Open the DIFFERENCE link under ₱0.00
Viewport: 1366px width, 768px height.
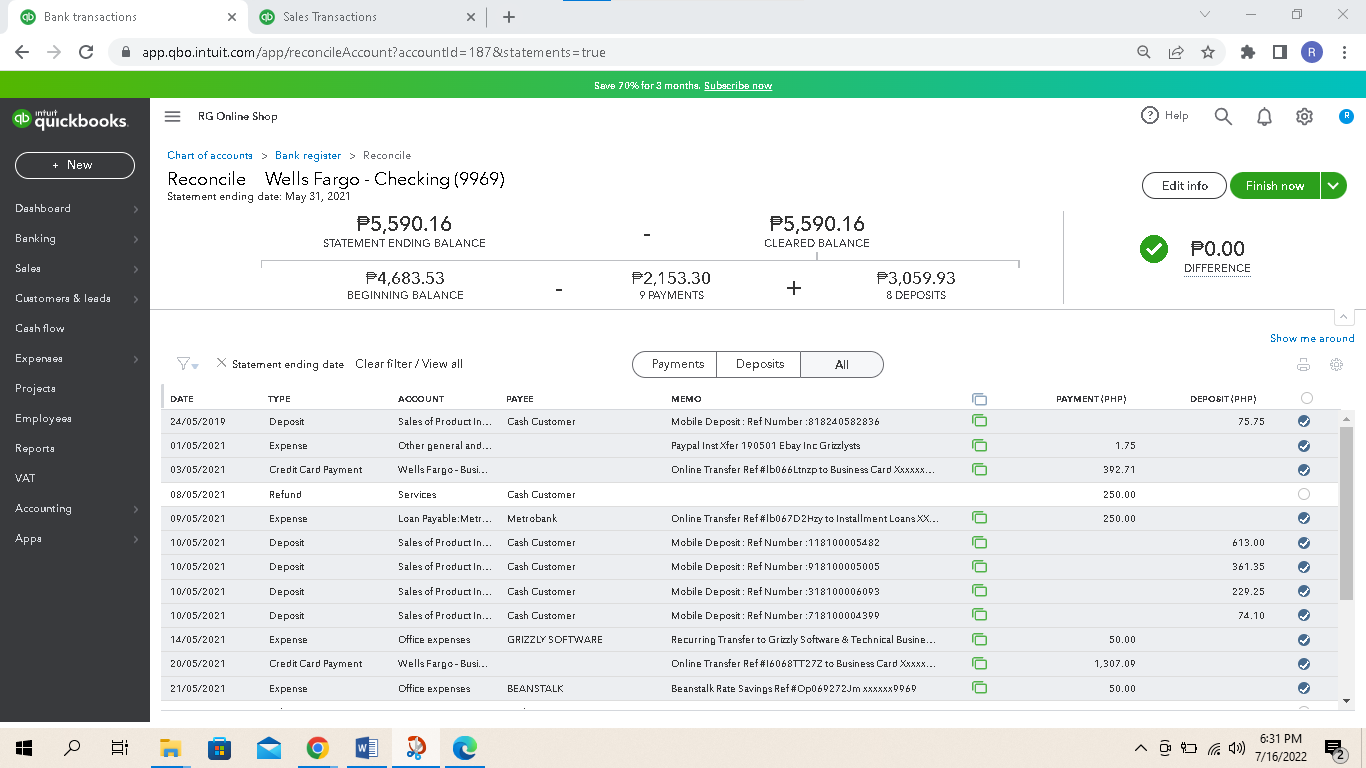pos(1217,268)
